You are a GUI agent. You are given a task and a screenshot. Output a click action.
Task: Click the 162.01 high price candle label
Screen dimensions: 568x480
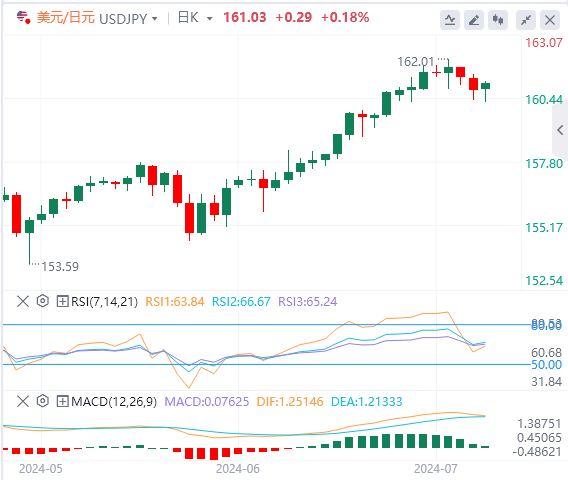tap(415, 62)
